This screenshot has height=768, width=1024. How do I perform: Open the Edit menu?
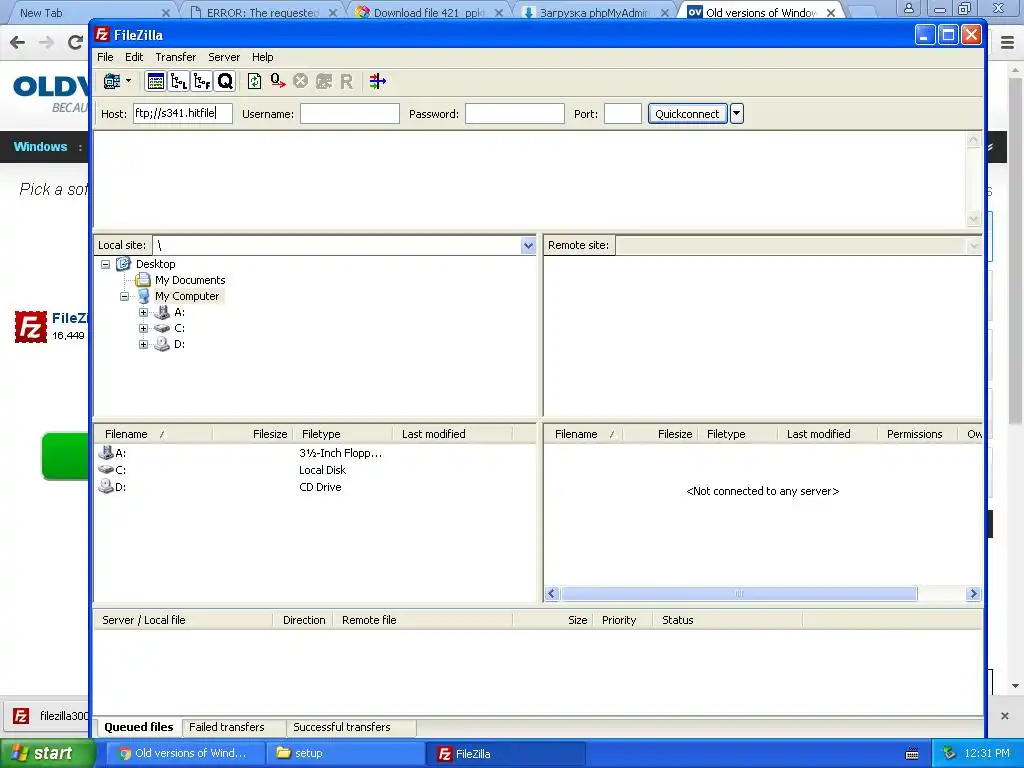click(x=134, y=57)
